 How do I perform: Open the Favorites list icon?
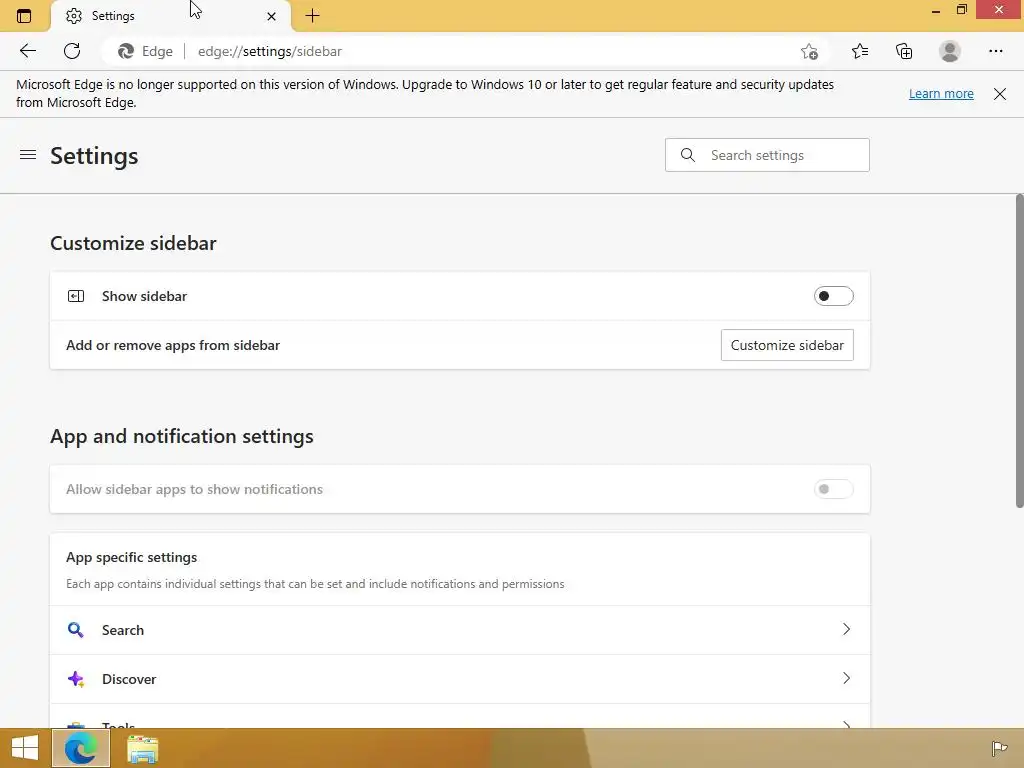tap(860, 51)
